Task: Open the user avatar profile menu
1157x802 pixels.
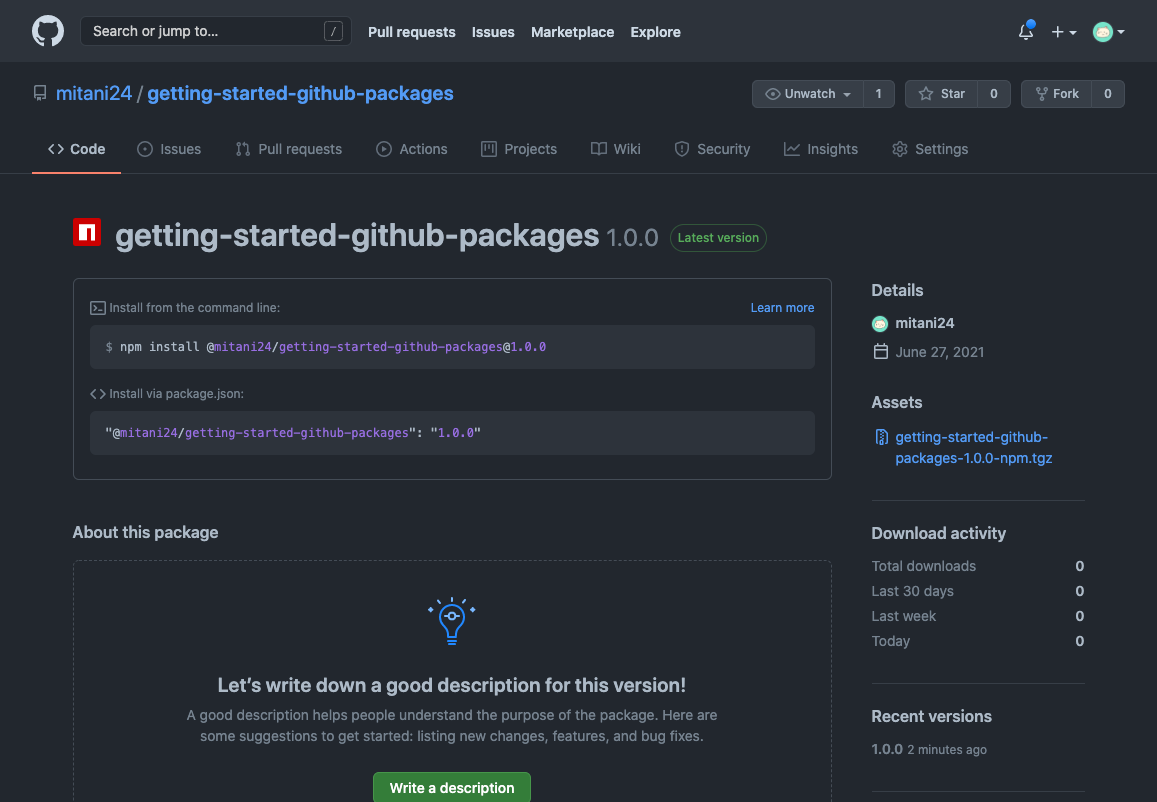Action: [1108, 32]
